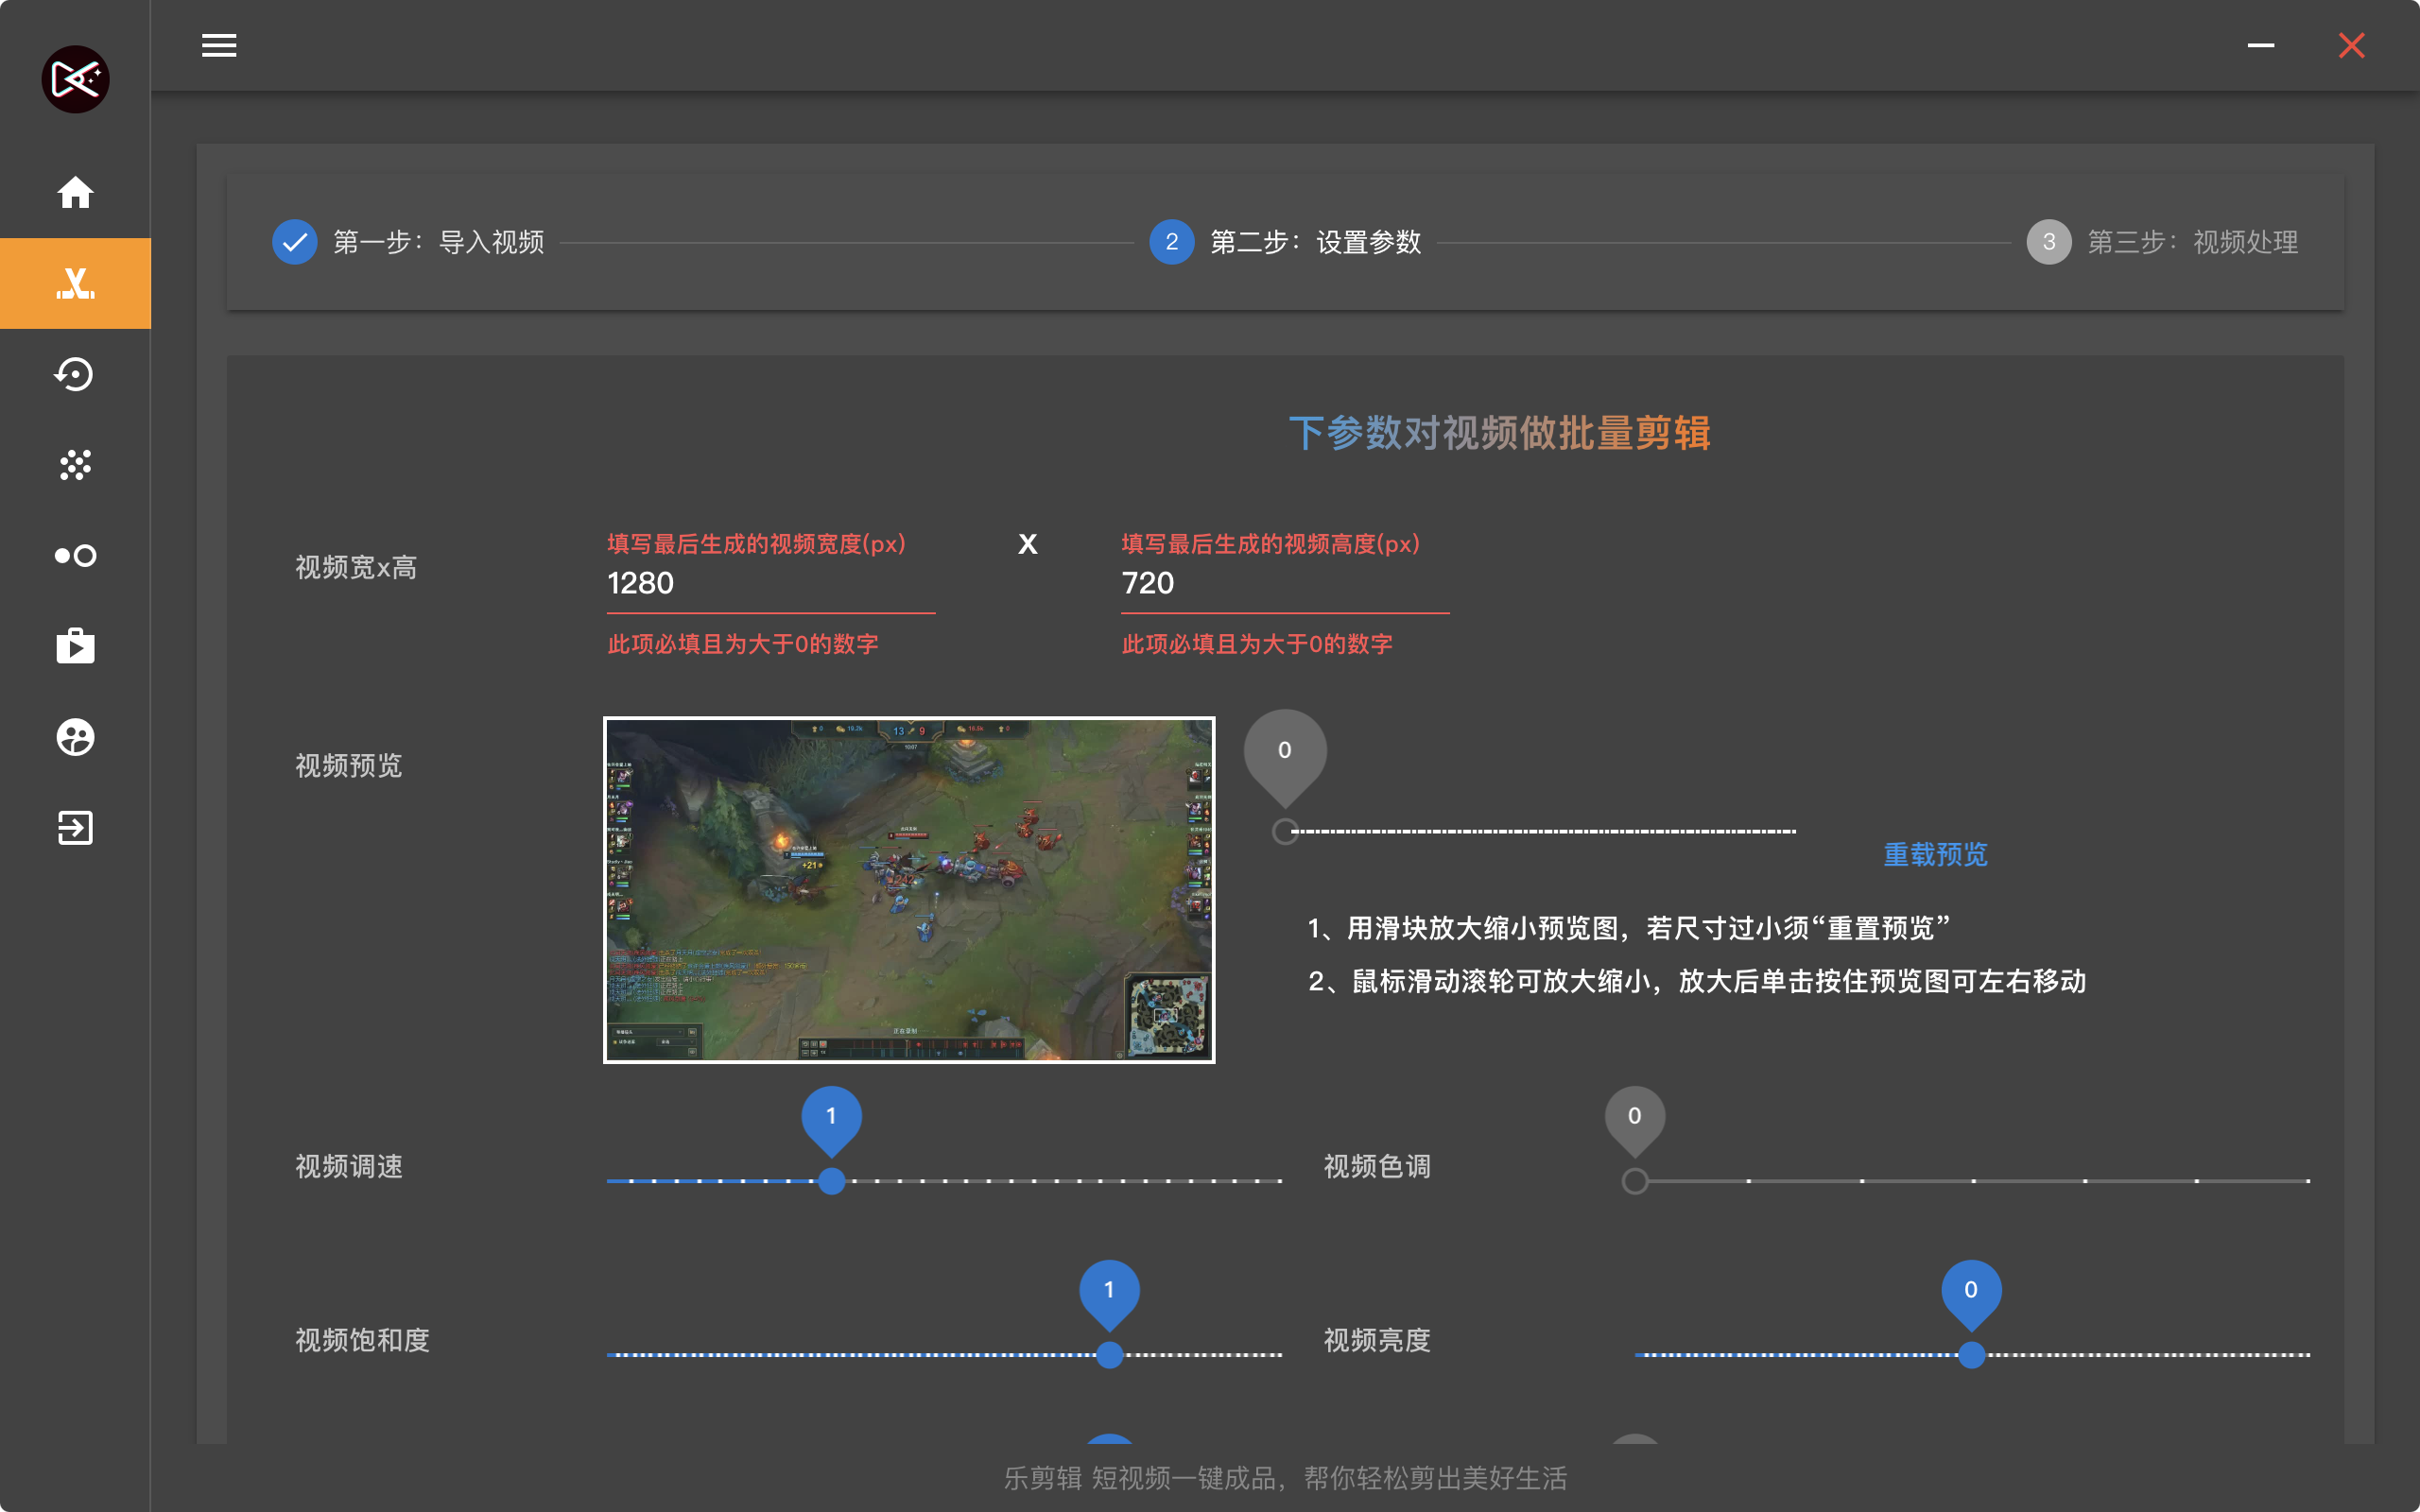Click the 视频饱和度 slider handle
This screenshot has height=1512, width=2420.
pos(1109,1355)
